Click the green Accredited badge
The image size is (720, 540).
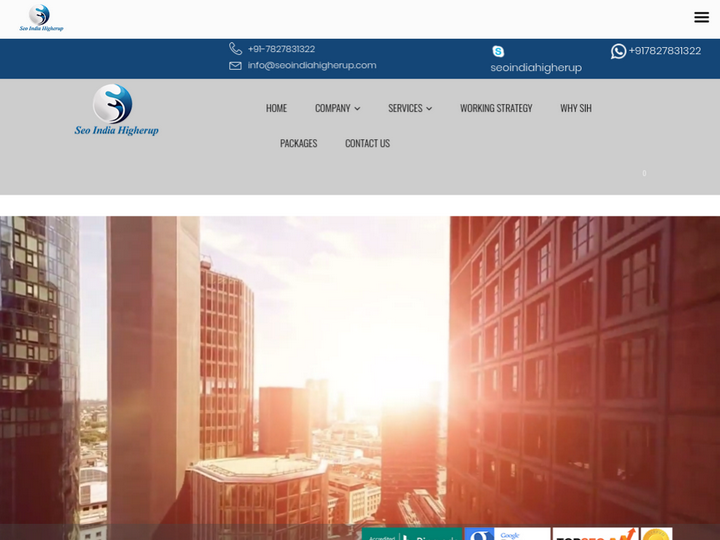pos(411,534)
